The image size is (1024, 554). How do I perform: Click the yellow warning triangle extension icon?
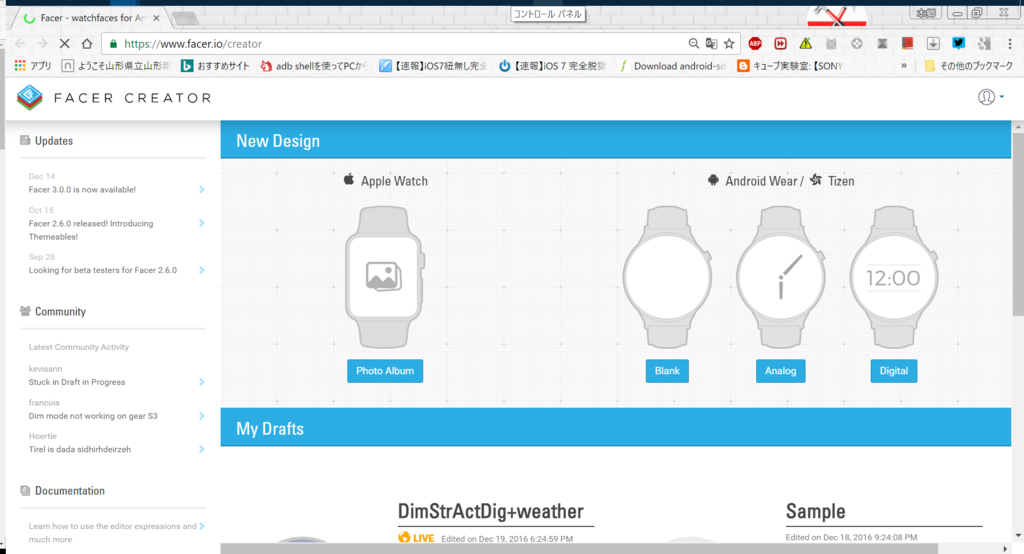805,44
